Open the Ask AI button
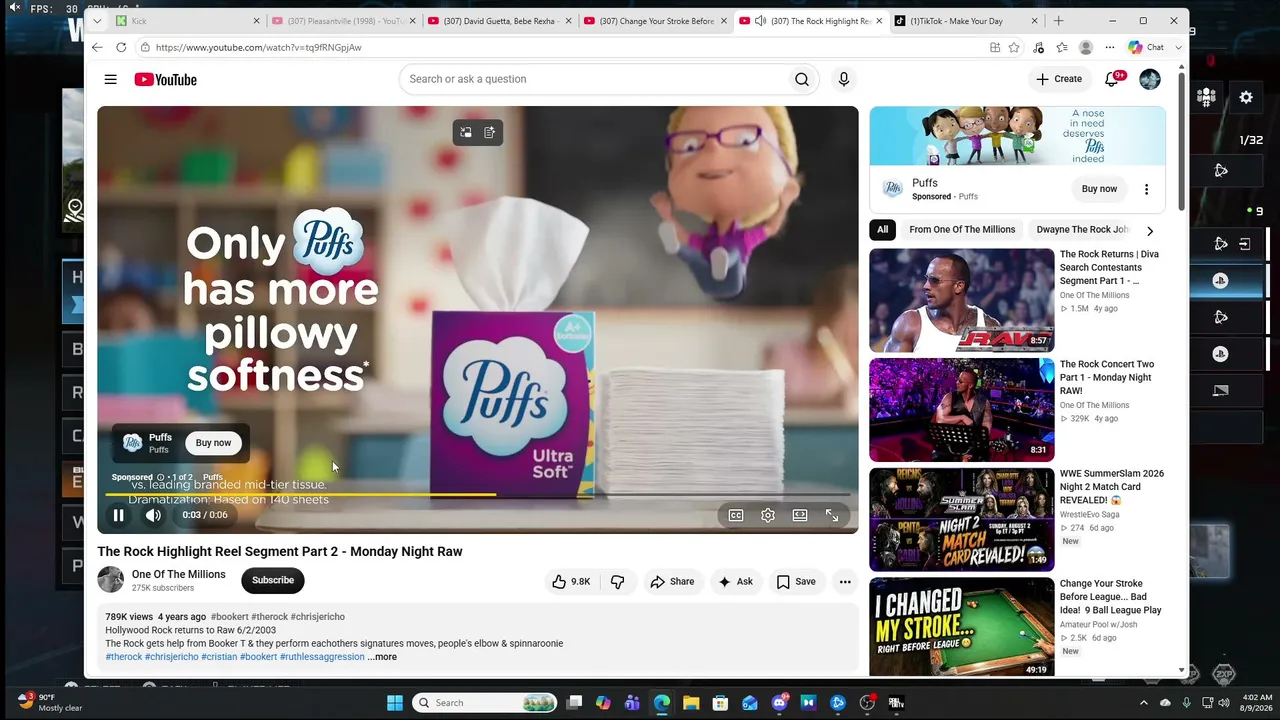The image size is (1280, 720). (x=735, y=581)
